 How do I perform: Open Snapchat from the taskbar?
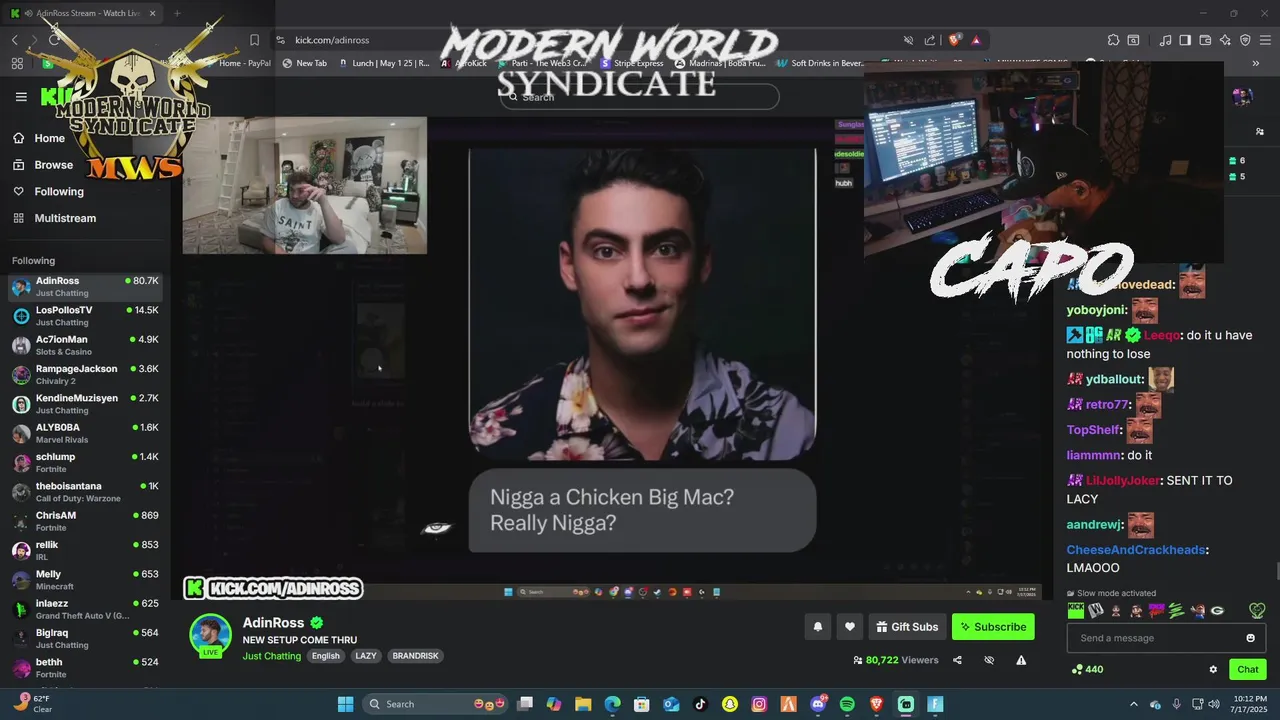tap(730, 704)
